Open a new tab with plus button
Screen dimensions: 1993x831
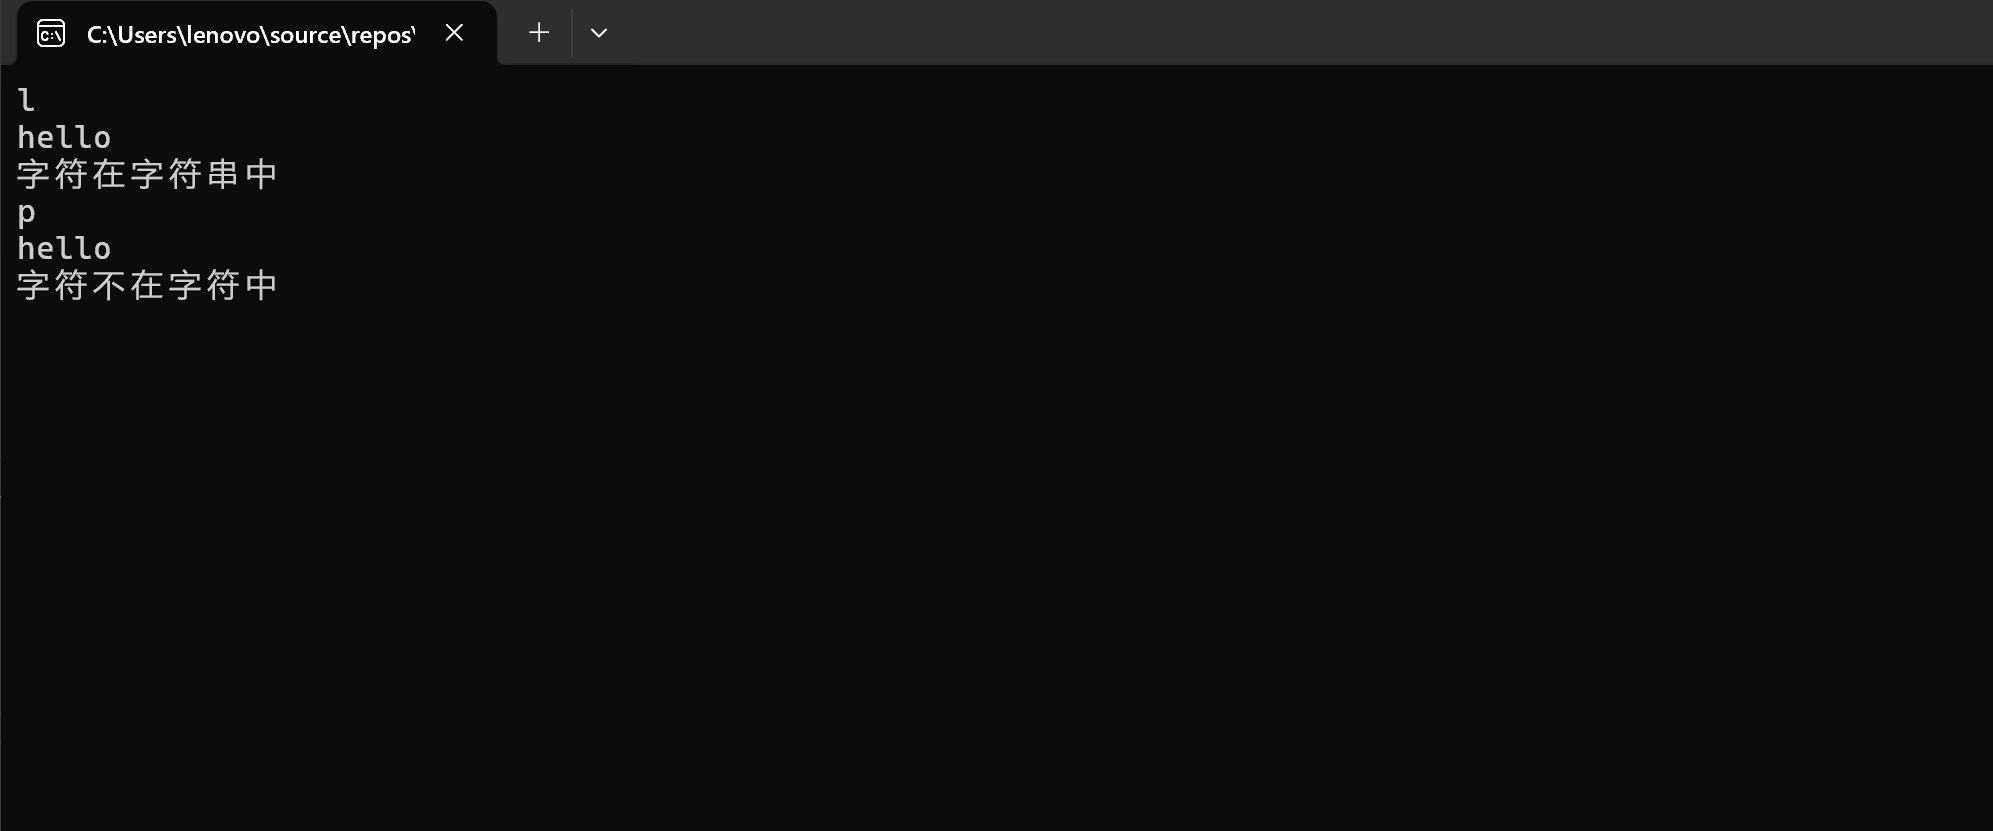tap(539, 33)
